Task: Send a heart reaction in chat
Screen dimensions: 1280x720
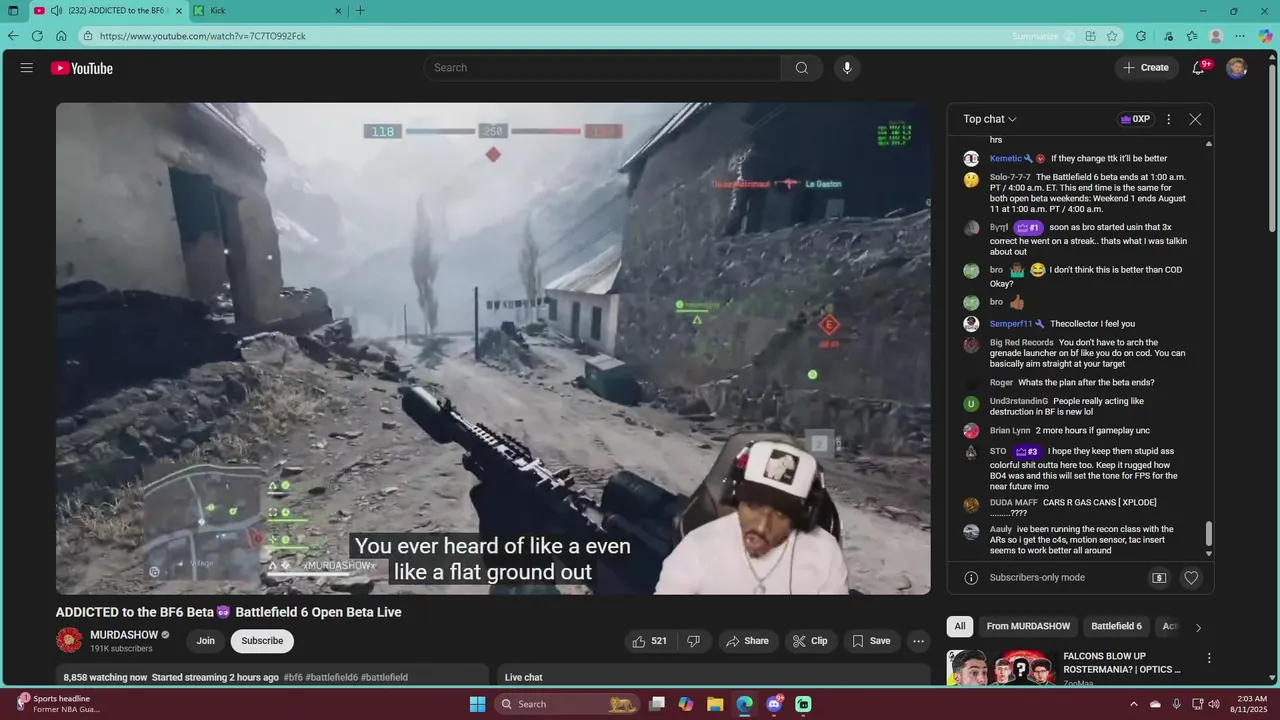Action: pos(1191,578)
